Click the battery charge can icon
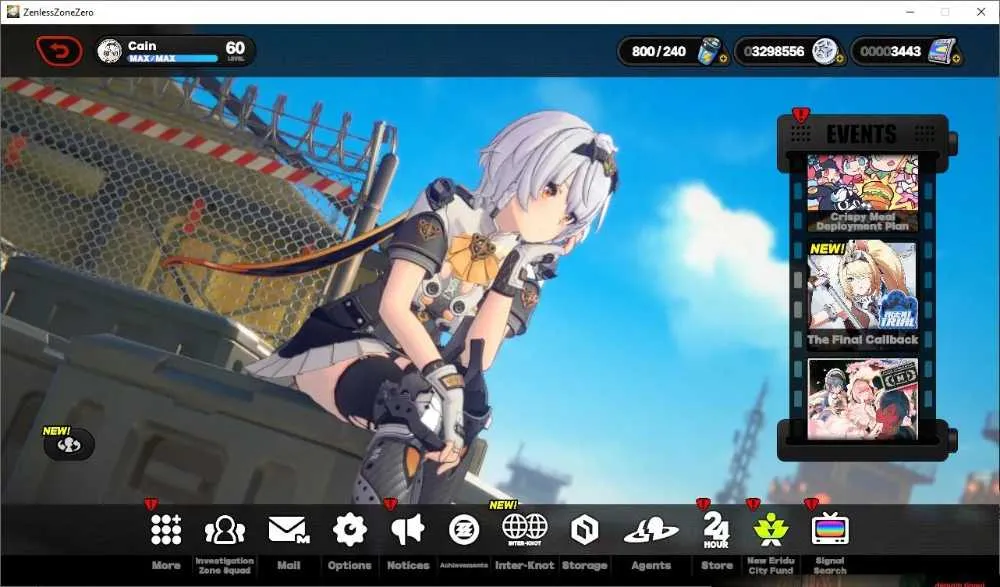Image resolution: width=1000 pixels, height=587 pixels. (708, 50)
